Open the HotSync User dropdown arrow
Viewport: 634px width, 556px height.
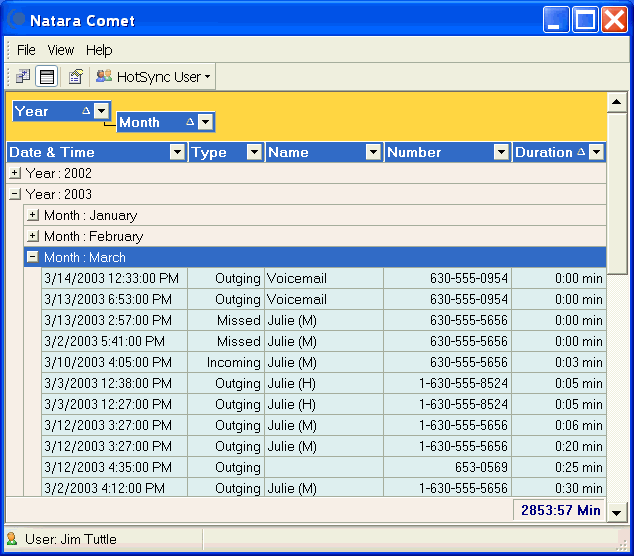pos(207,77)
